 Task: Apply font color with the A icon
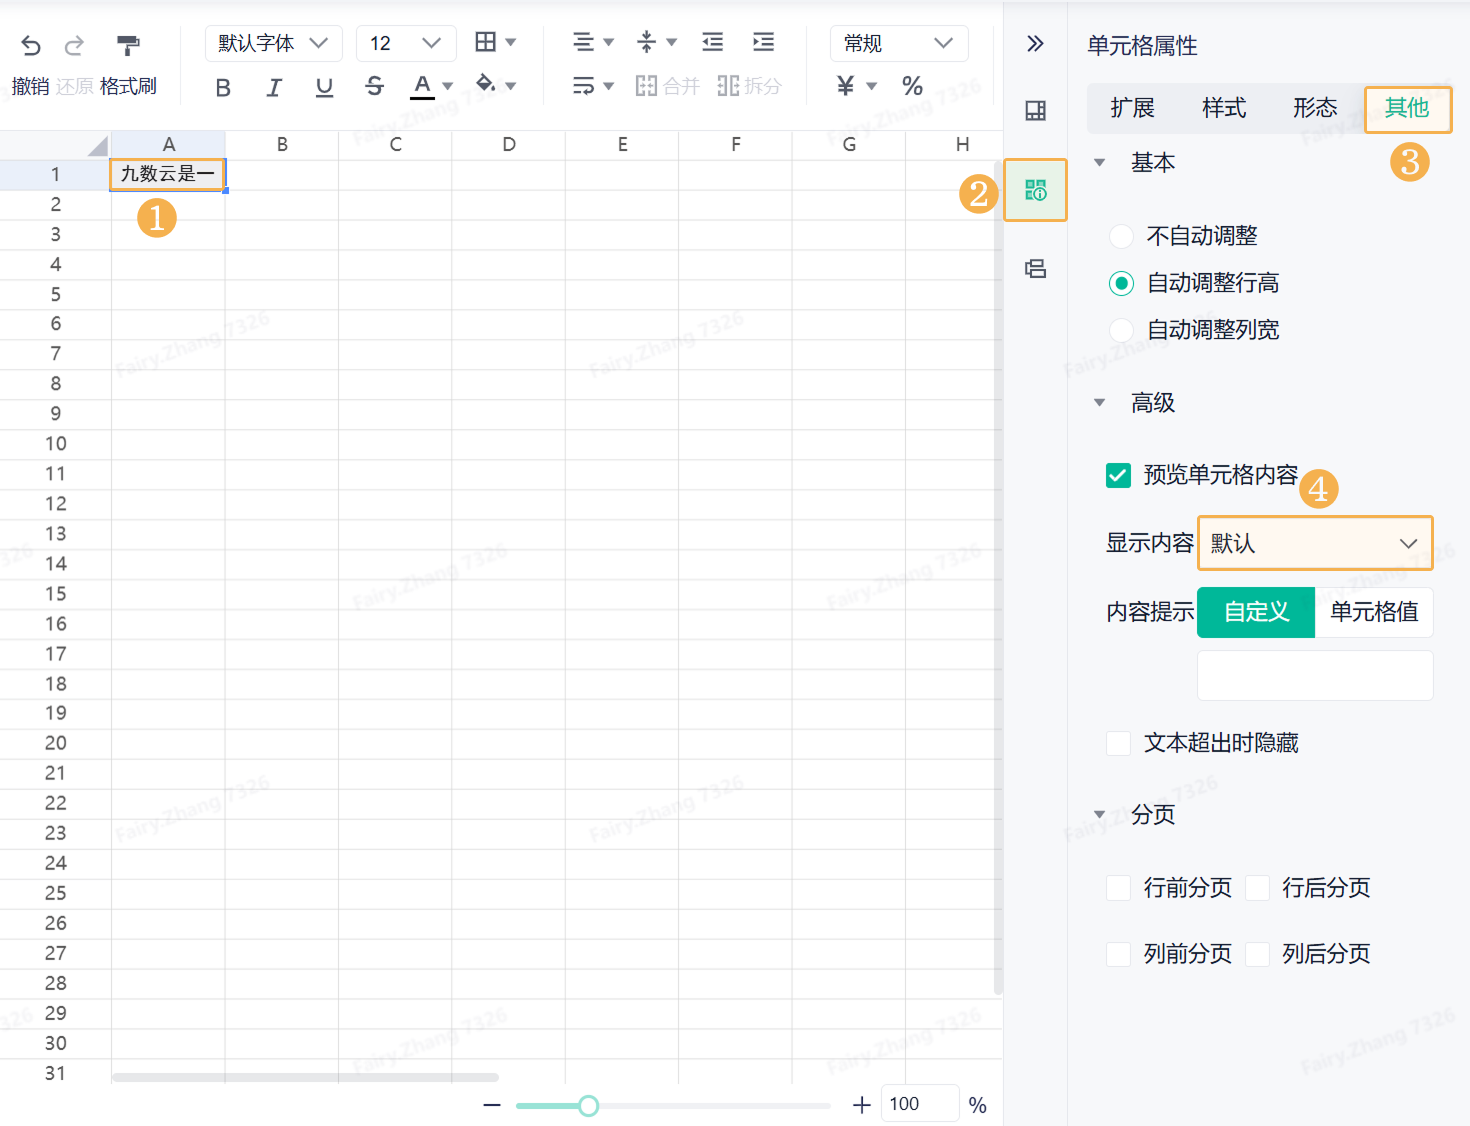(x=423, y=86)
